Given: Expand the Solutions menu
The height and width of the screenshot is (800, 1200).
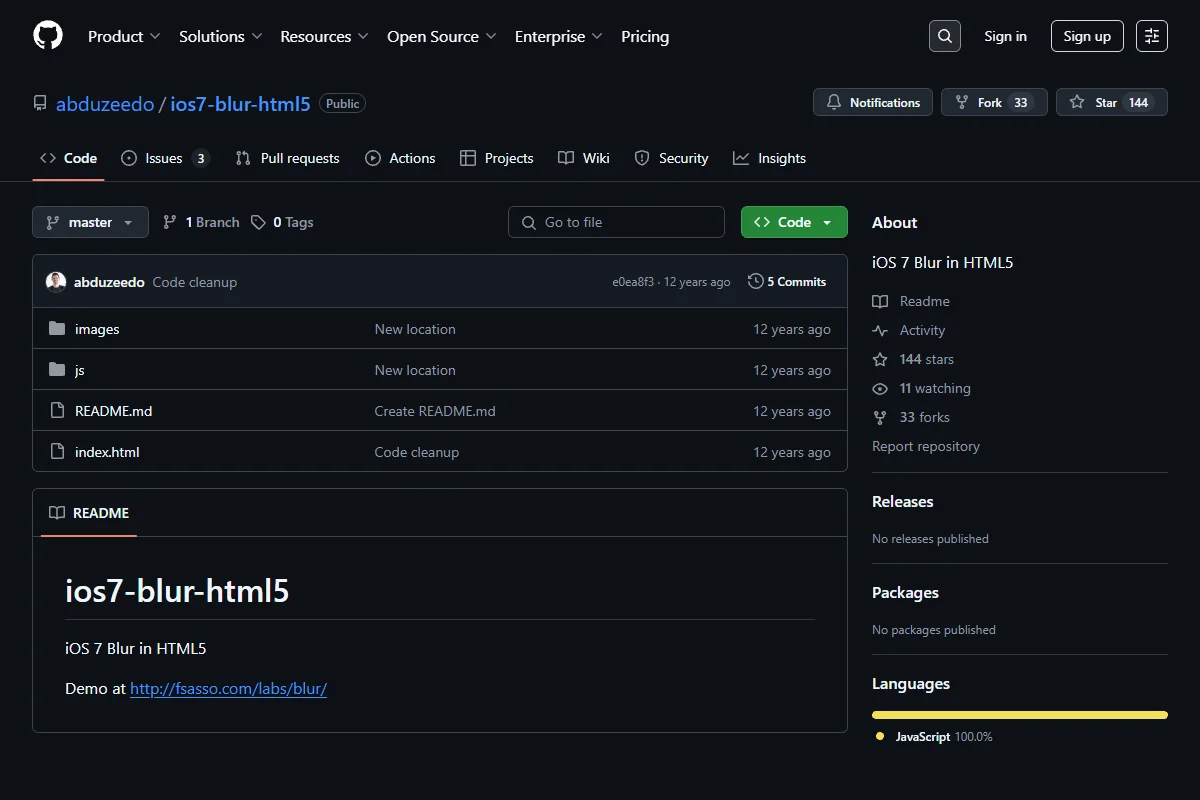Looking at the screenshot, I should coord(221,36).
